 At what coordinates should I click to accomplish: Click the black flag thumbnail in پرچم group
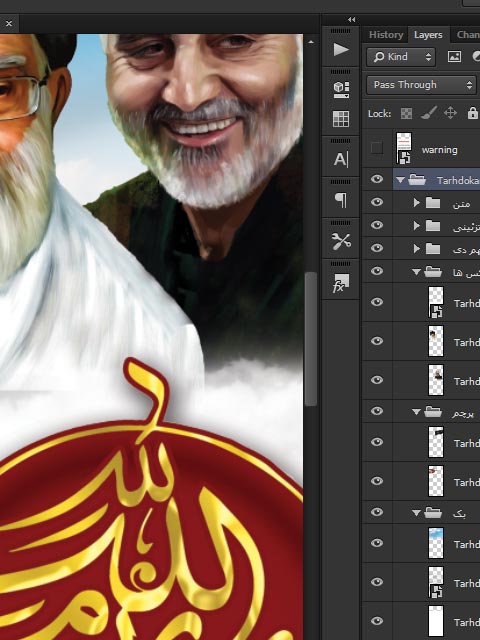[436, 442]
